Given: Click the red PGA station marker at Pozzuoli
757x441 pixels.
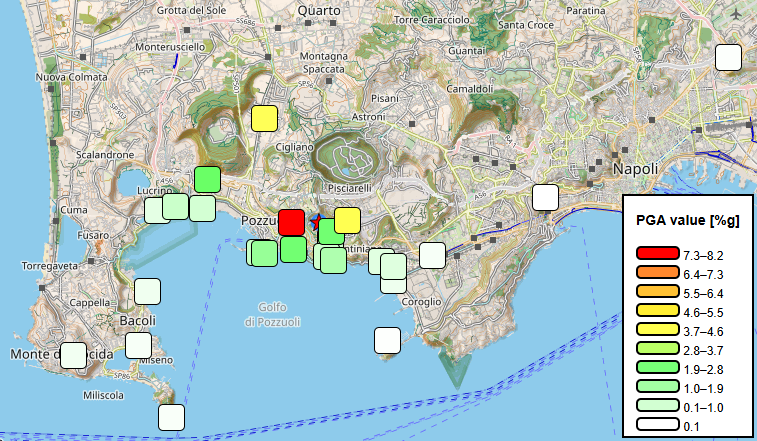Looking at the screenshot, I should [x=292, y=222].
